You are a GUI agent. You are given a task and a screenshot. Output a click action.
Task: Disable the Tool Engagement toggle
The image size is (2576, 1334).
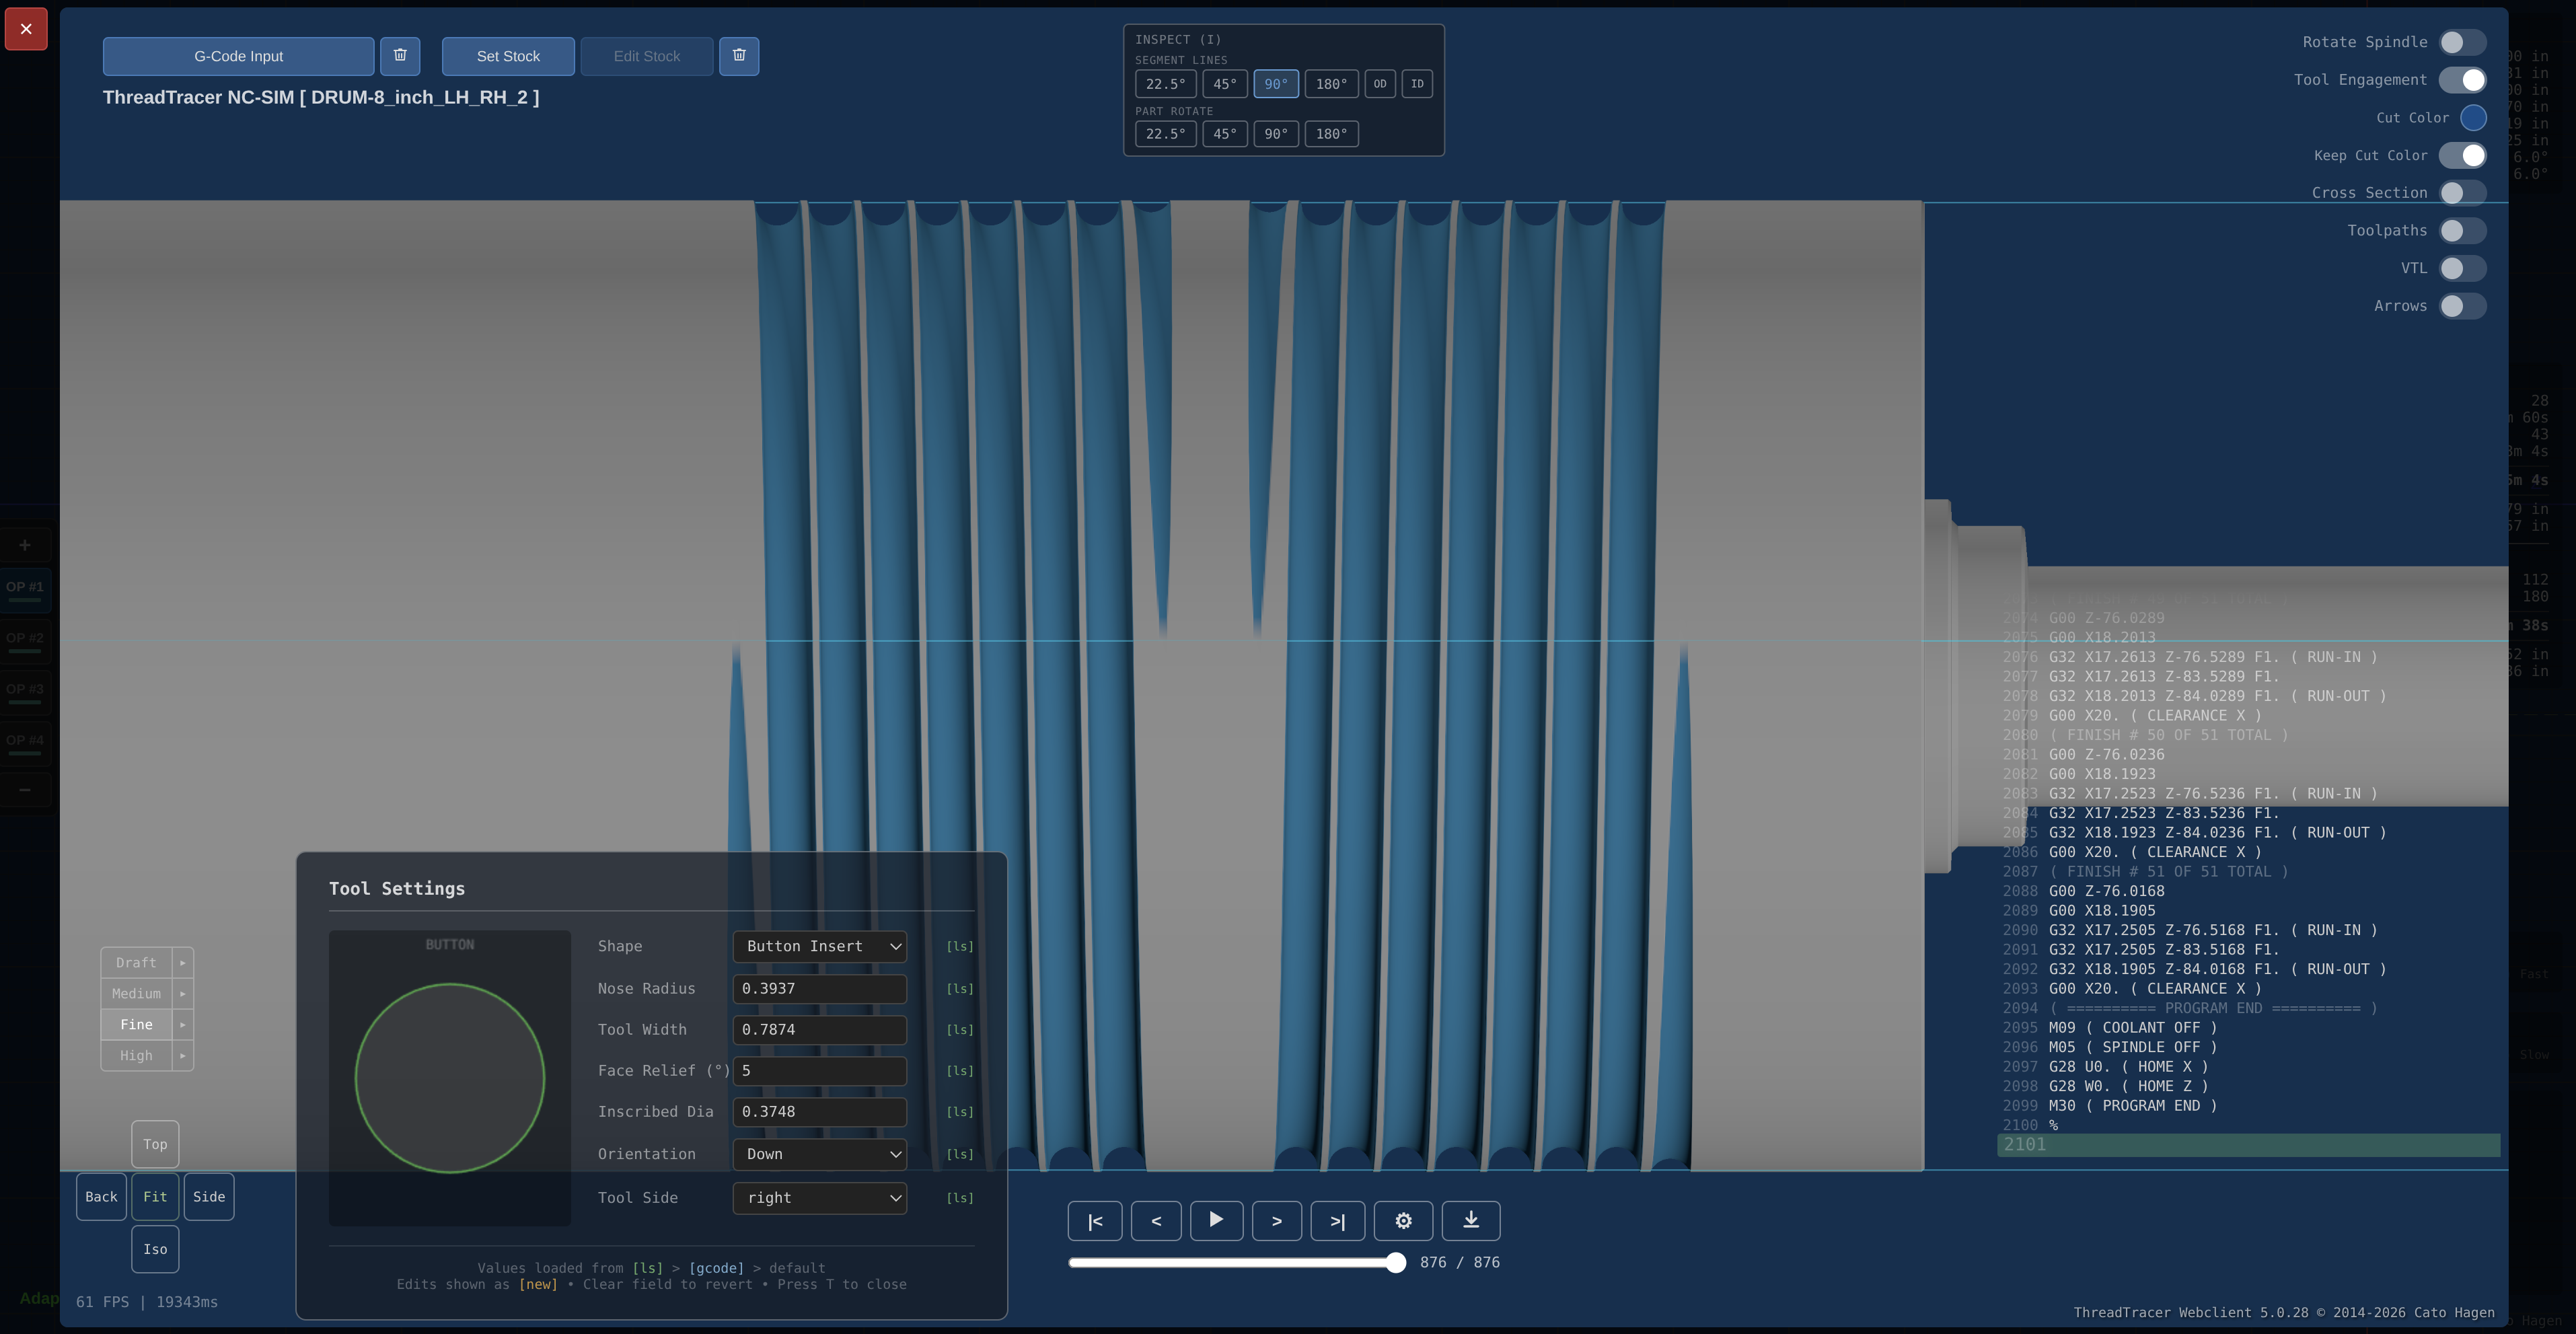pyautogui.click(x=2463, y=79)
